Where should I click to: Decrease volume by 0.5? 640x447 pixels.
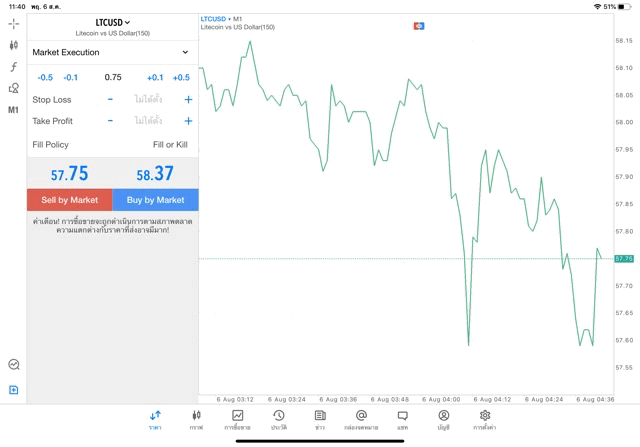(x=45, y=77)
